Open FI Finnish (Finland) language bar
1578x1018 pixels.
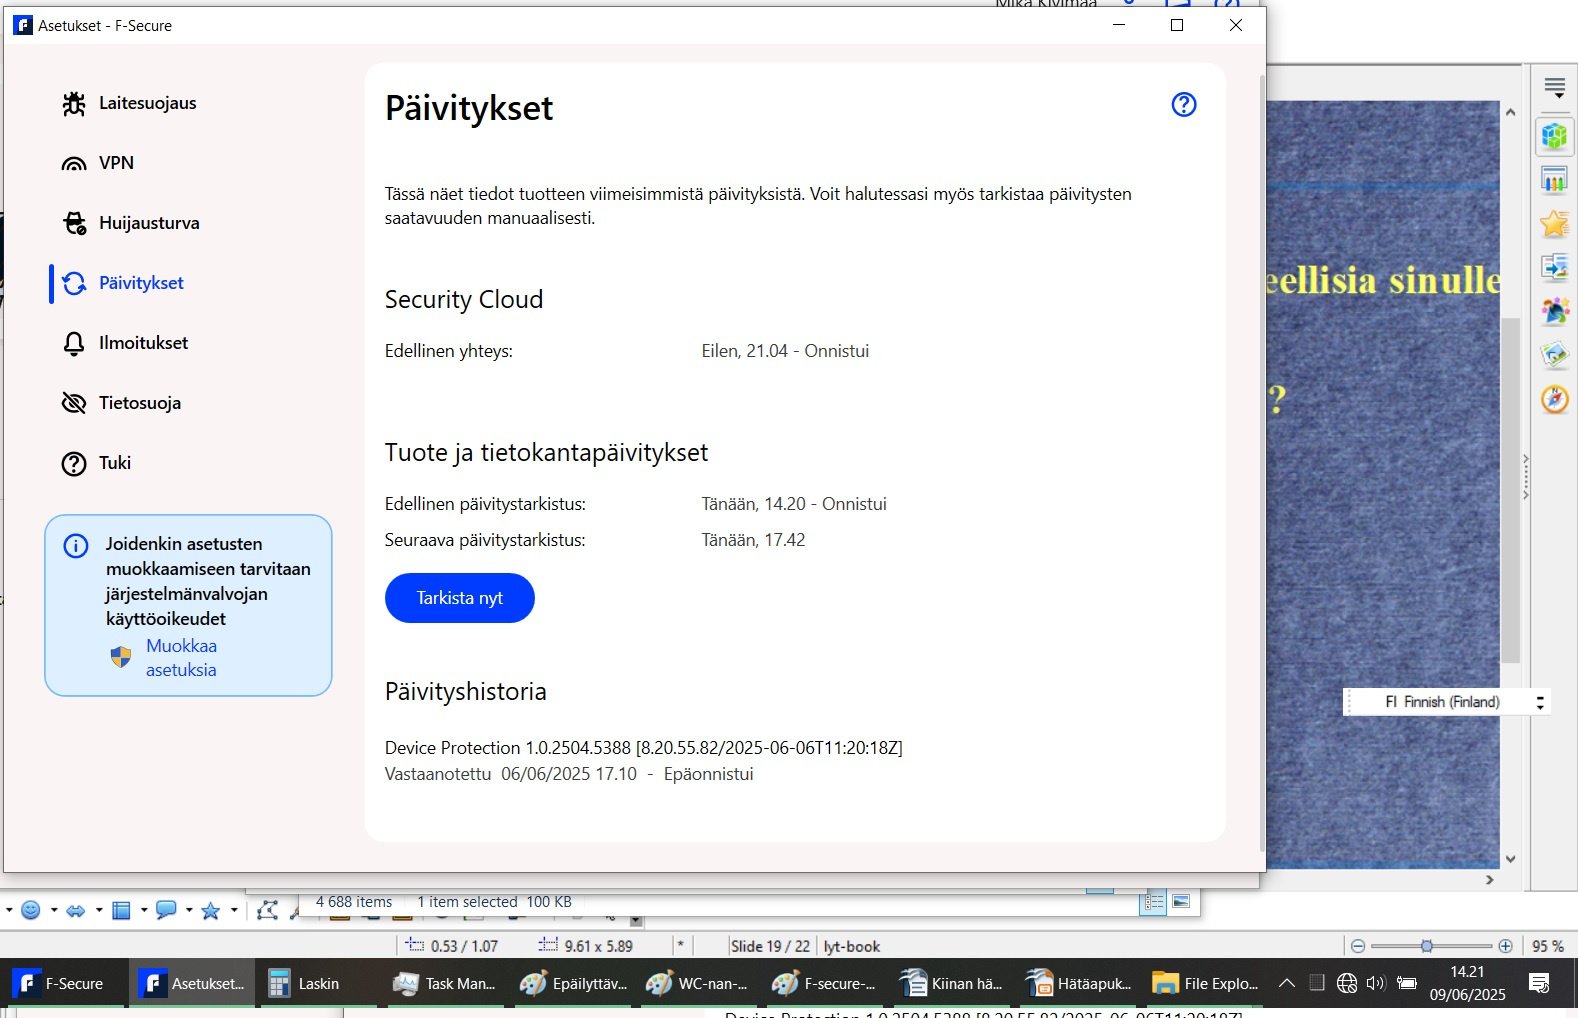[1441, 702]
